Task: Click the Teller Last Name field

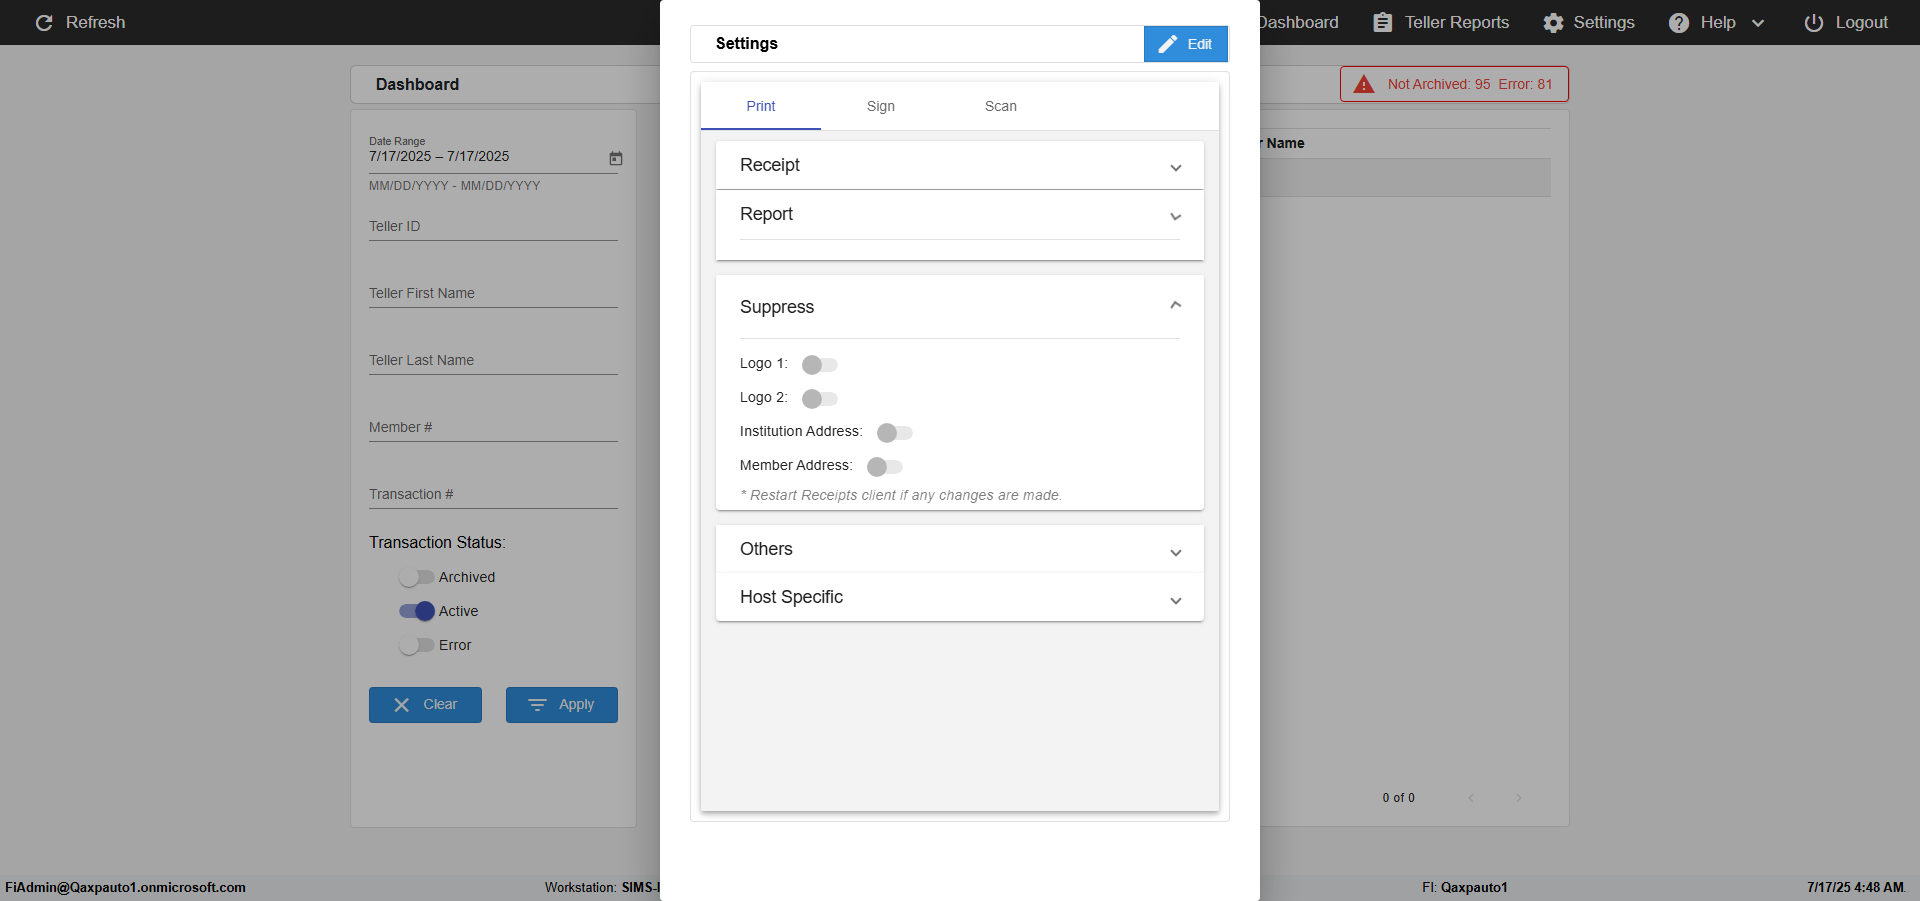Action: pyautogui.click(x=493, y=360)
